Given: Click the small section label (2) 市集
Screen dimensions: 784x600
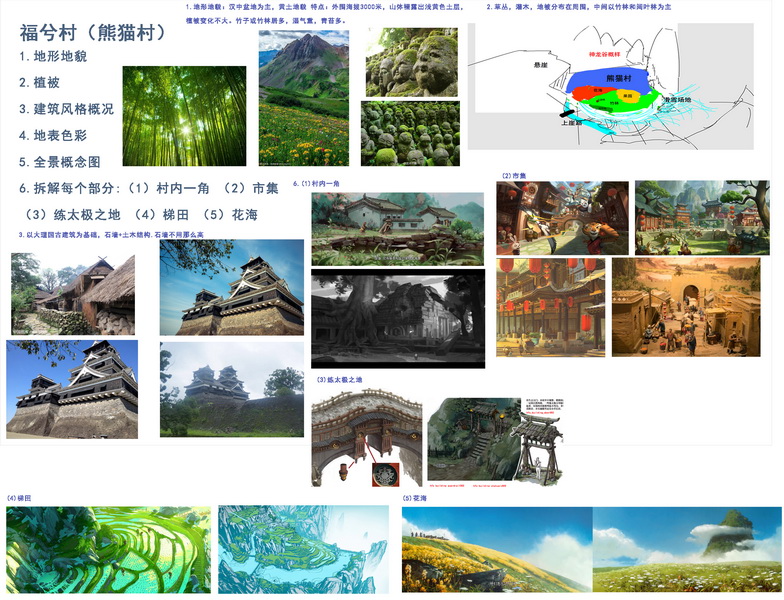Looking at the screenshot, I should (x=514, y=176).
